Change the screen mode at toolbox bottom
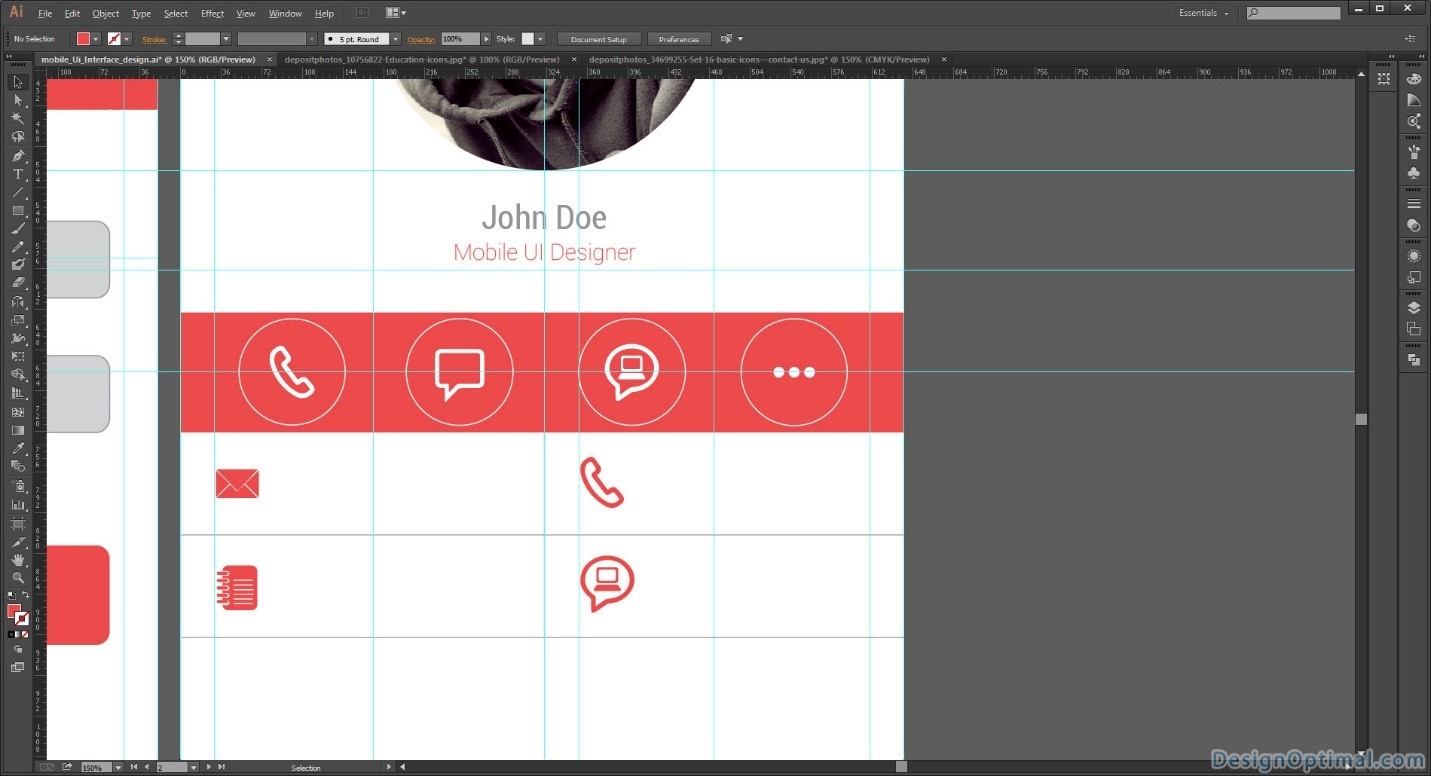 (x=17, y=667)
